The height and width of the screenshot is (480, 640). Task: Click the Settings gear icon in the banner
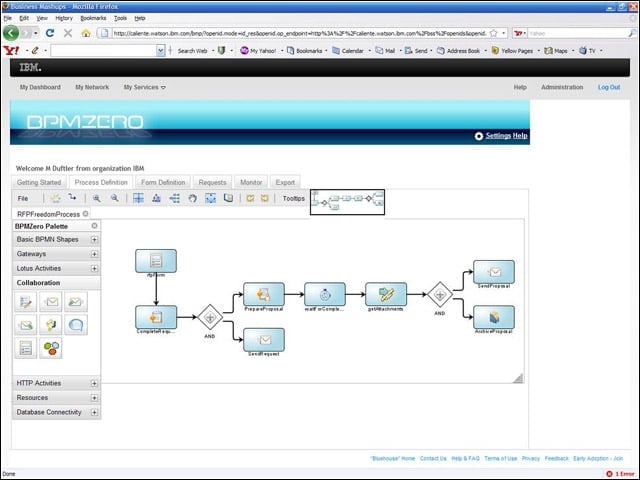479,136
